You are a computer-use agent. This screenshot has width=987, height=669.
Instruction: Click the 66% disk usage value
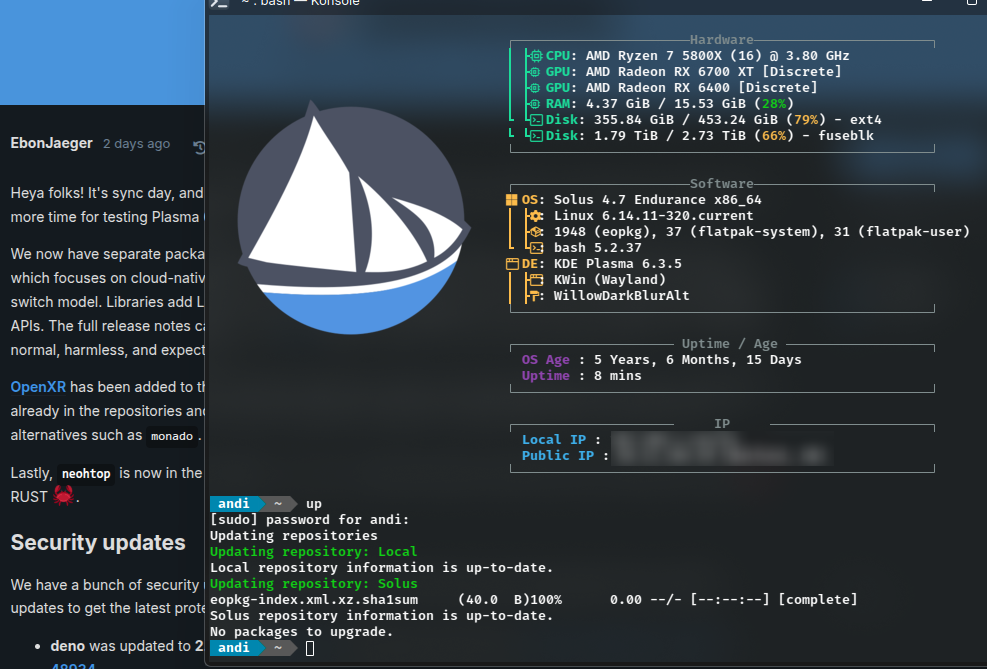tap(774, 136)
